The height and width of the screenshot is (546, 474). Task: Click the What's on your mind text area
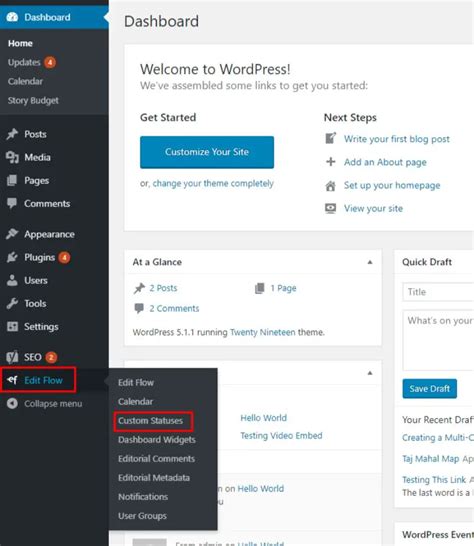pyautogui.click(x=438, y=340)
